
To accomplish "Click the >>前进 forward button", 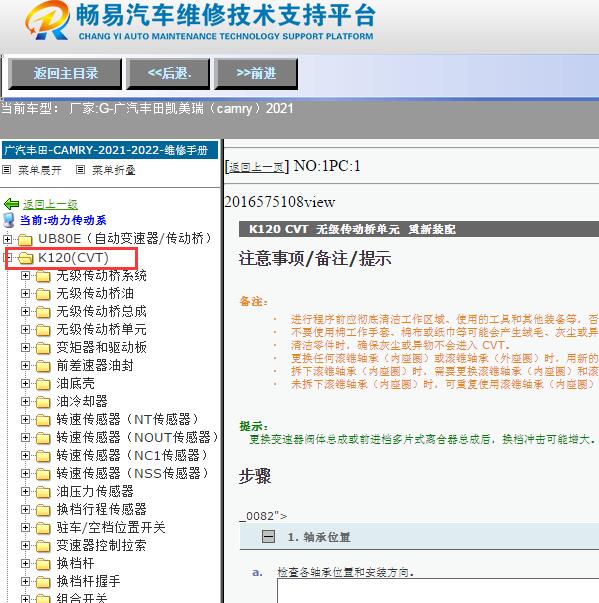I will [256, 73].
